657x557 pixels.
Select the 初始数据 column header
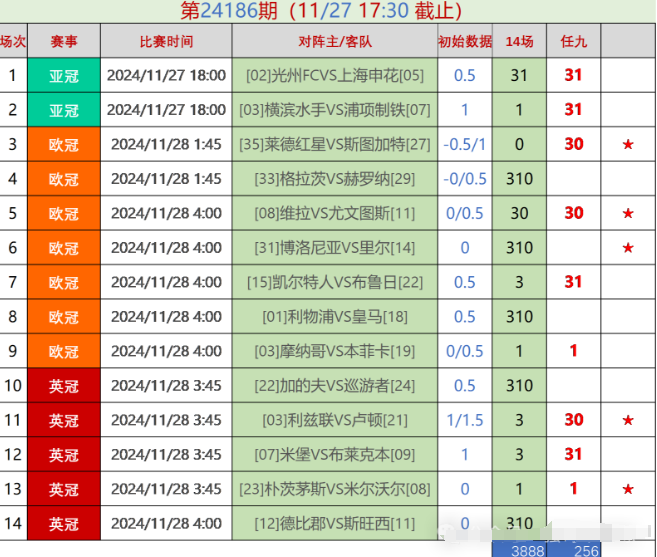pyautogui.click(x=465, y=41)
